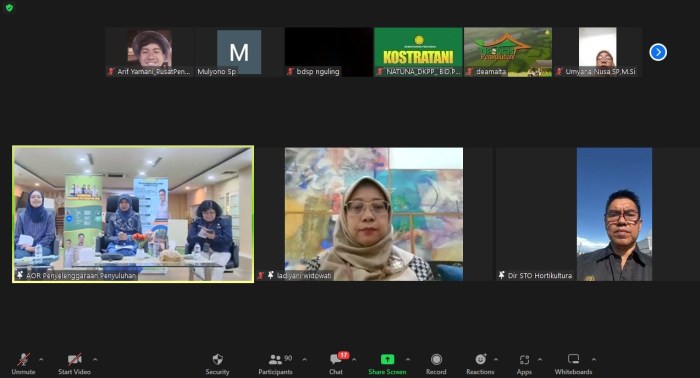
Task: Click muted mic icon on deamalta label
Action: (469, 71)
